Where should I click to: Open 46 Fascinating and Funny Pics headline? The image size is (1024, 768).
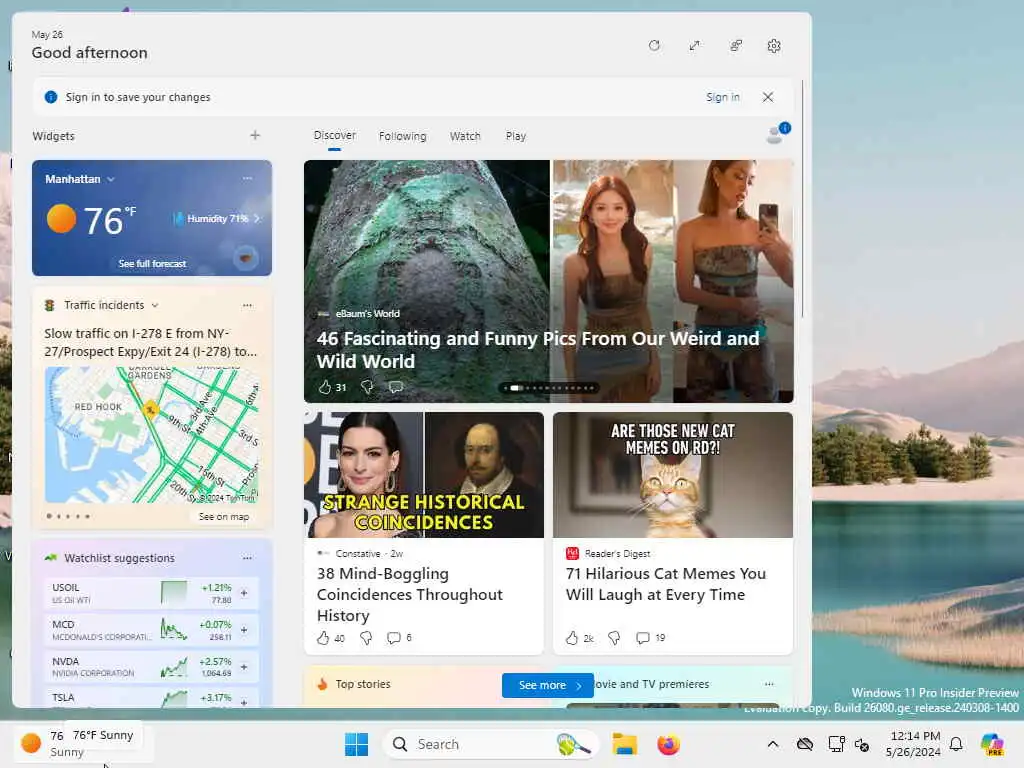pyautogui.click(x=537, y=349)
